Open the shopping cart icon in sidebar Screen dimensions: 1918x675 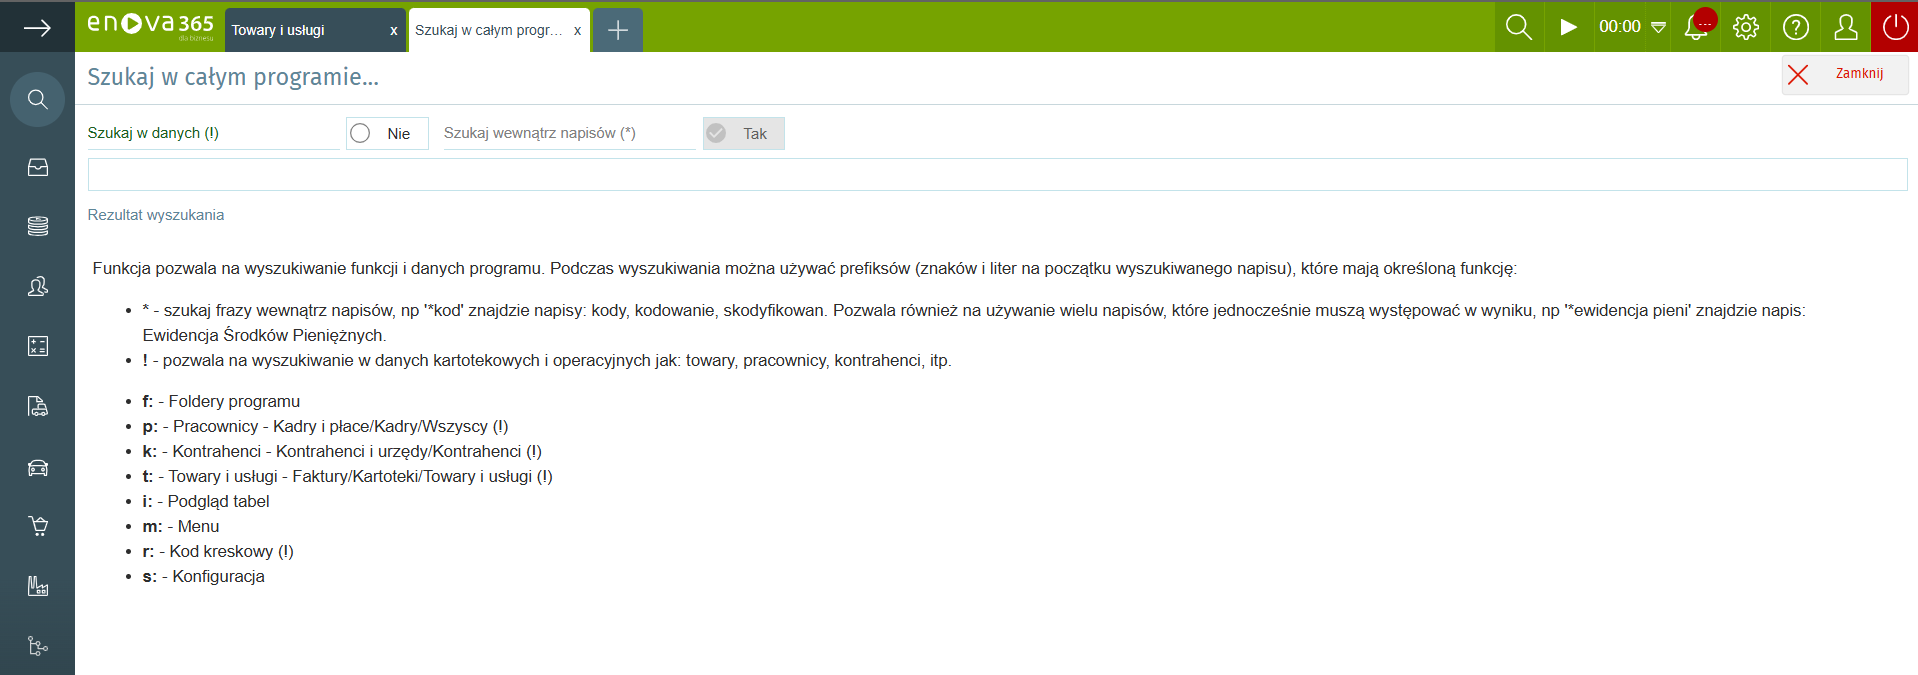point(37,526)
